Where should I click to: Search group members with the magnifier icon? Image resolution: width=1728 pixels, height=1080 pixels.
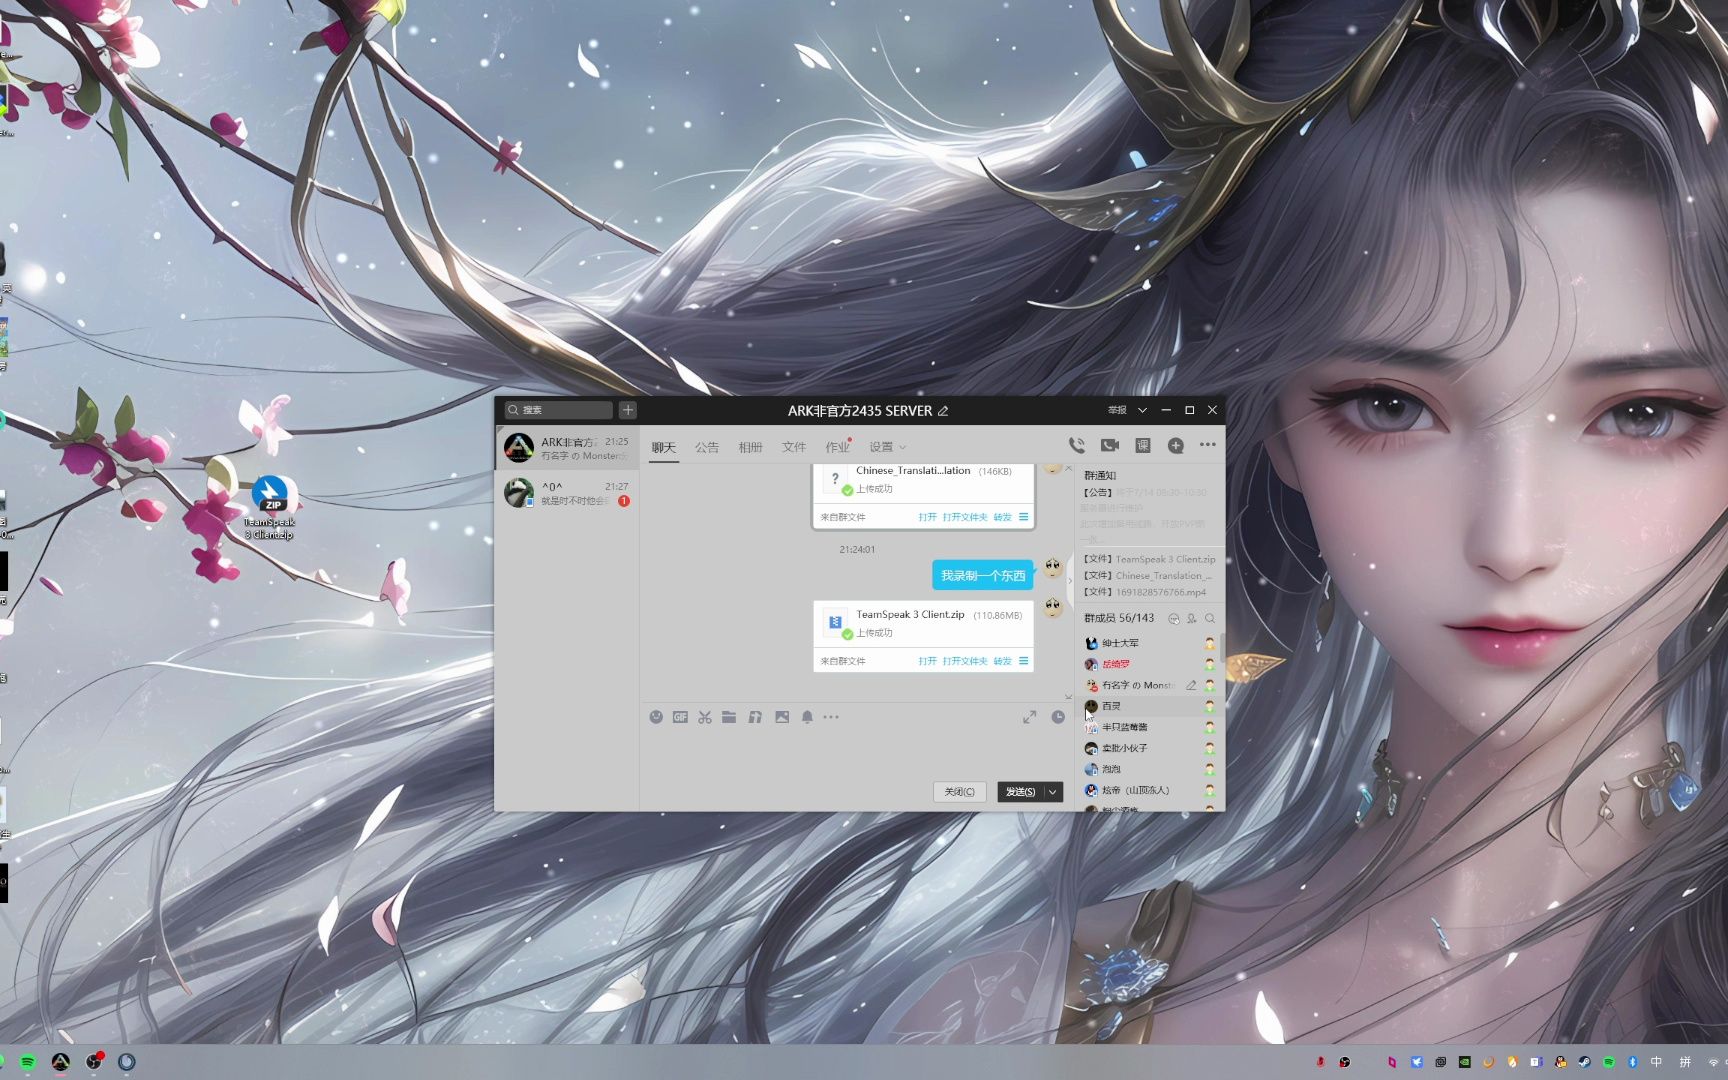(x=1210, y=618)
